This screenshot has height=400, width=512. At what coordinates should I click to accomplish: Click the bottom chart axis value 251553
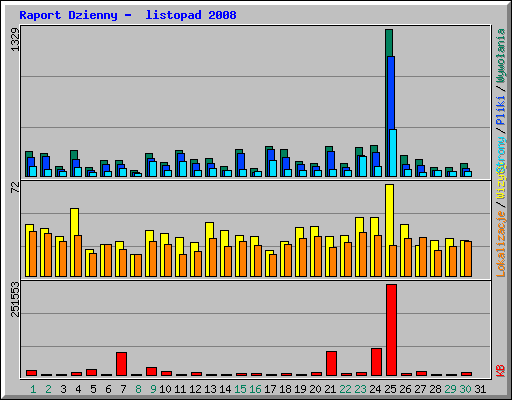[x=15, y=299]
